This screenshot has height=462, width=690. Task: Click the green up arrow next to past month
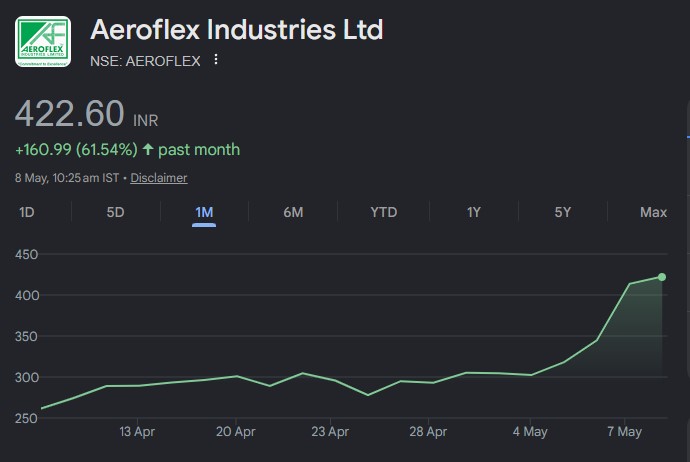click(x=148, y=149)
